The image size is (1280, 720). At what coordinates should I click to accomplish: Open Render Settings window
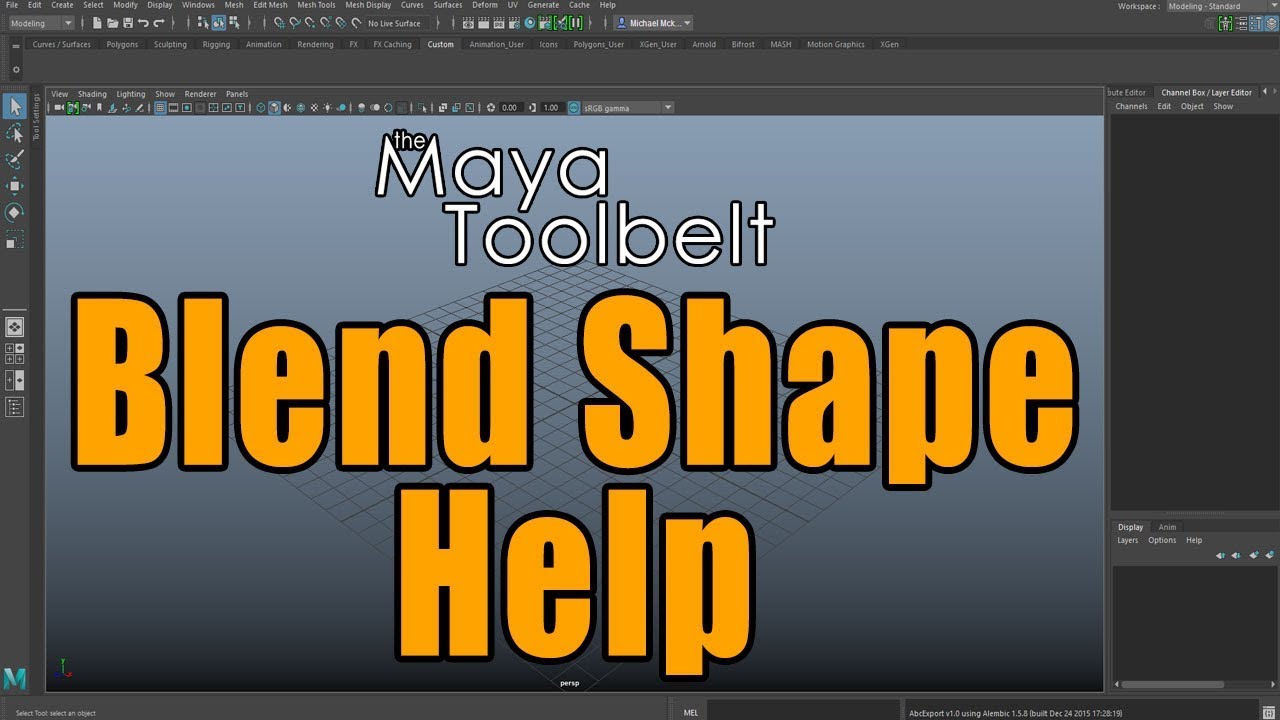tap(514, 22)
